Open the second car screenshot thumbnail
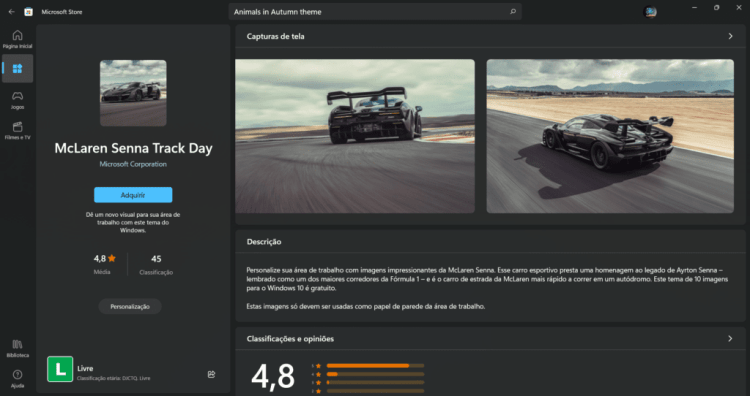Viewport: 750px width, 396px height. [x=610, y=136]
